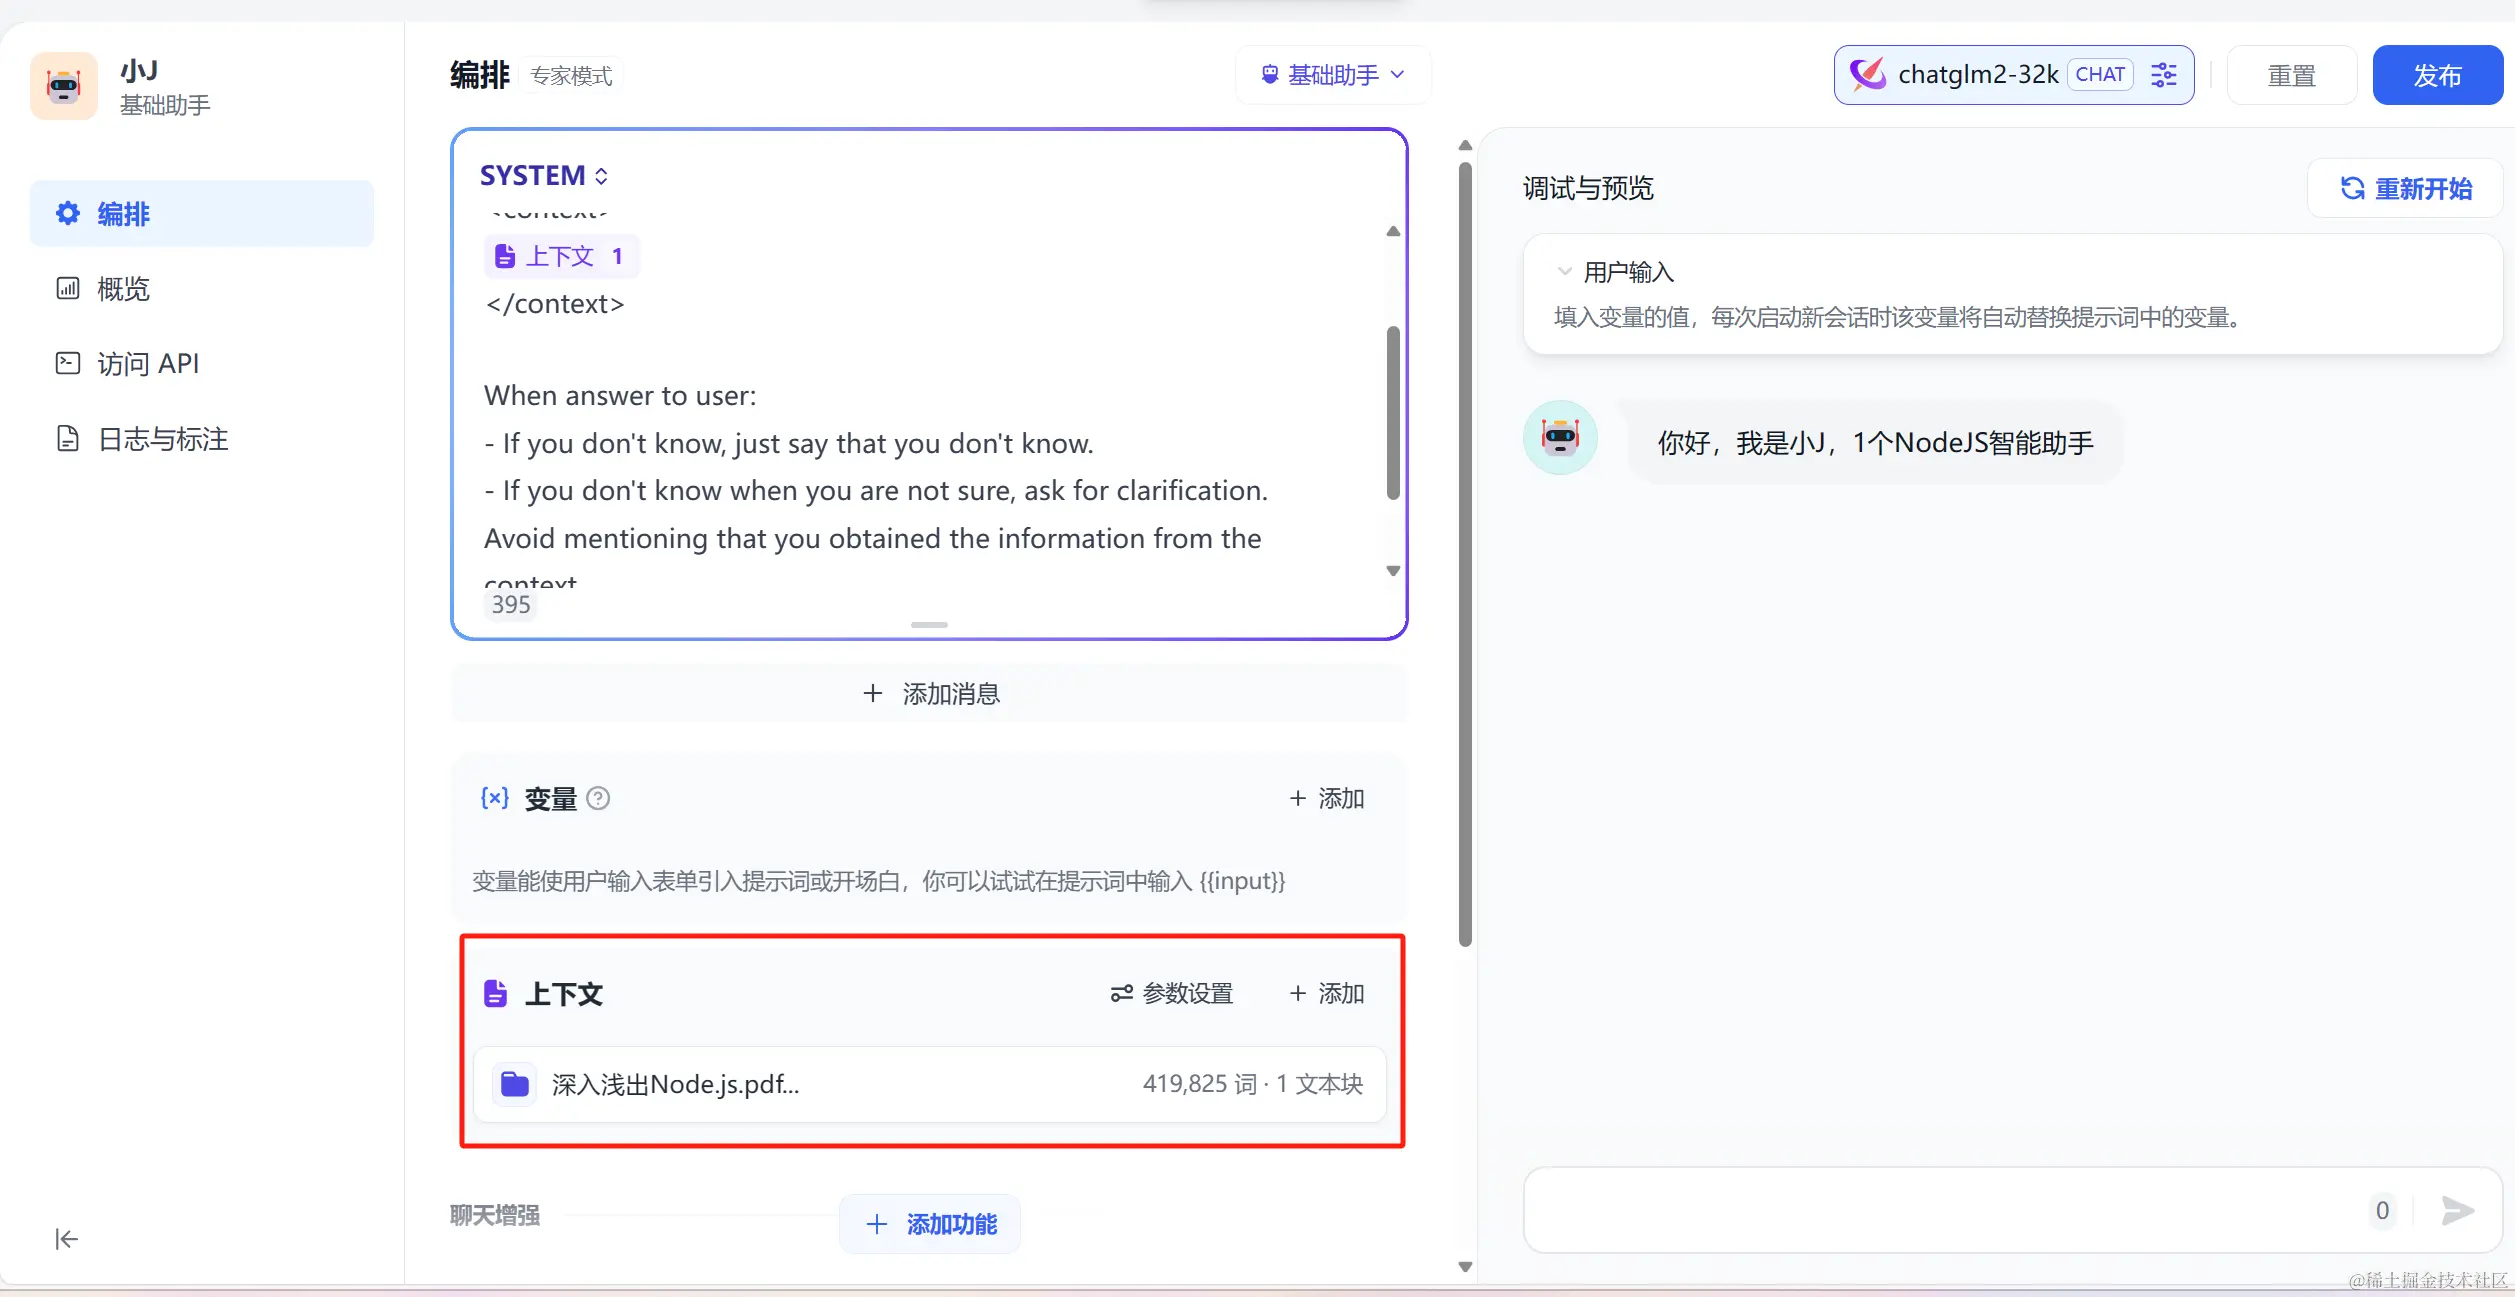The height and width of the screenshot is (1297, 2515).
Task: Click the variable help question icon
Action: pos(598,798)
